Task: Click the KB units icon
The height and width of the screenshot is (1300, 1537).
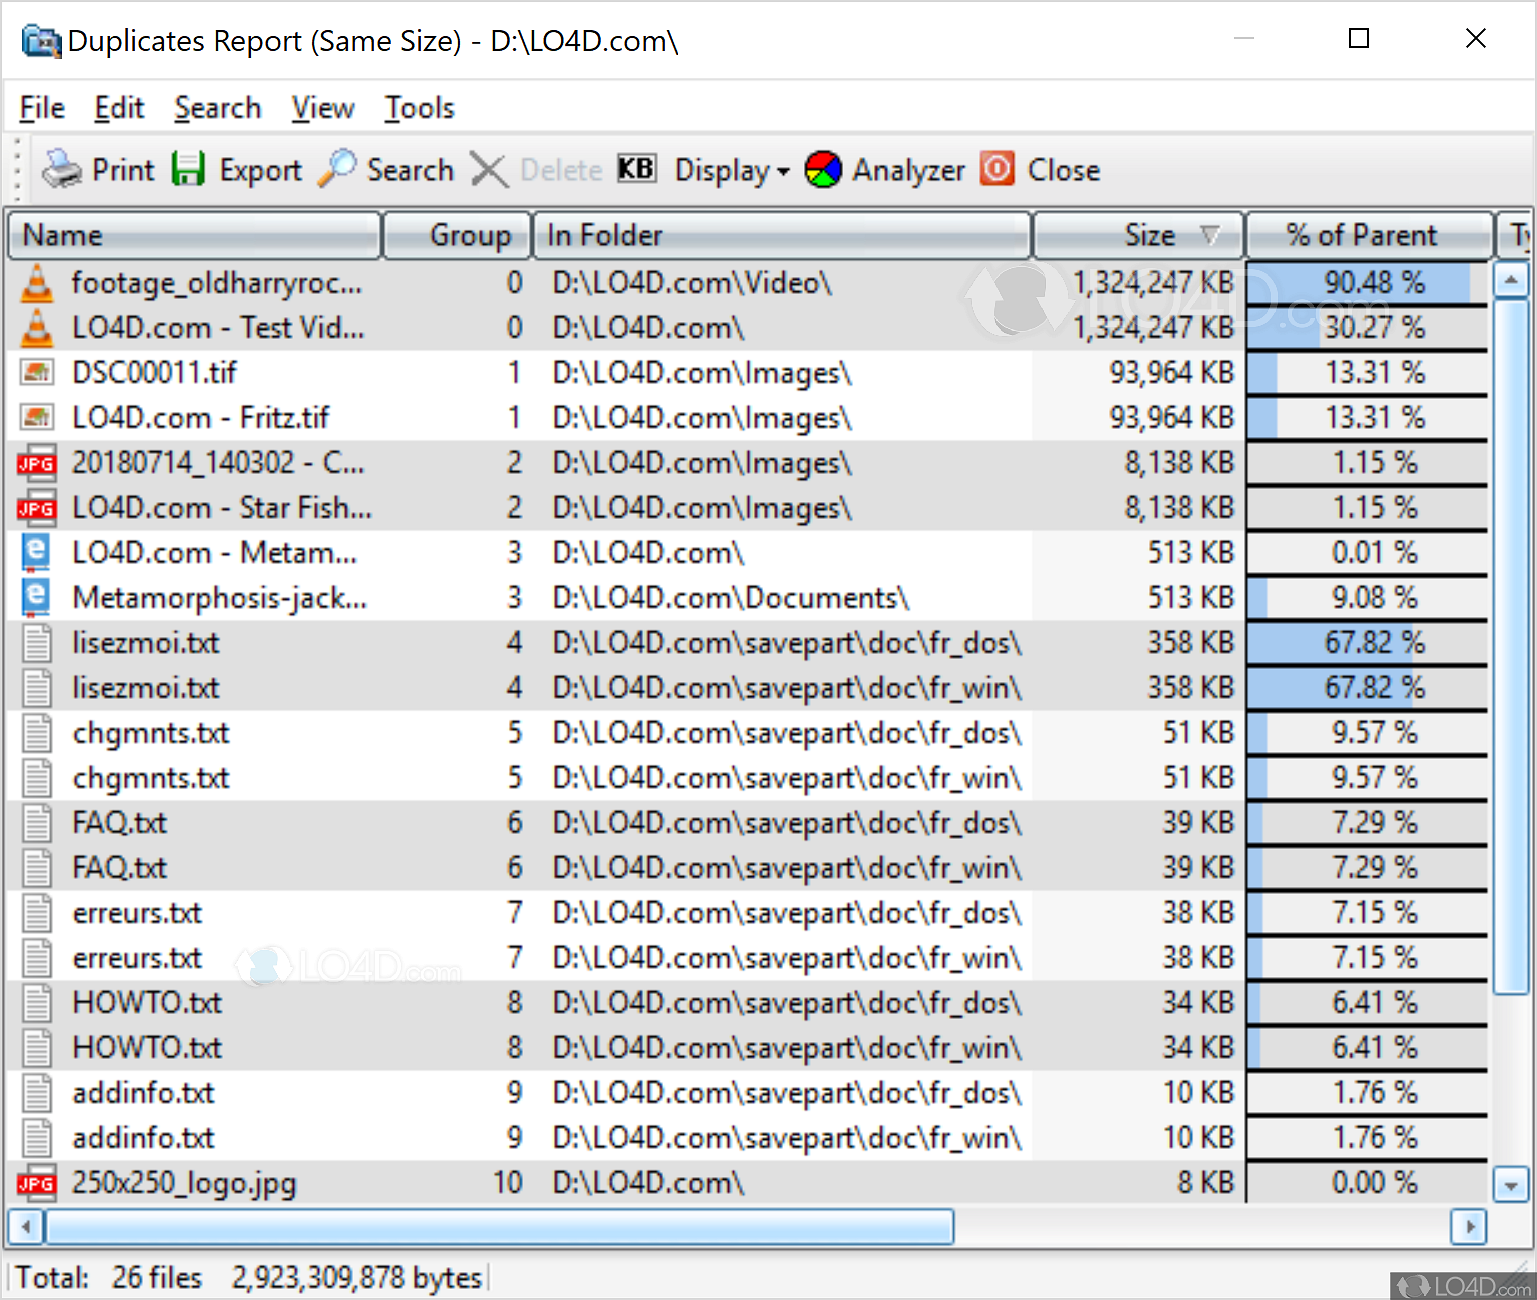Action: coord(636,169)
